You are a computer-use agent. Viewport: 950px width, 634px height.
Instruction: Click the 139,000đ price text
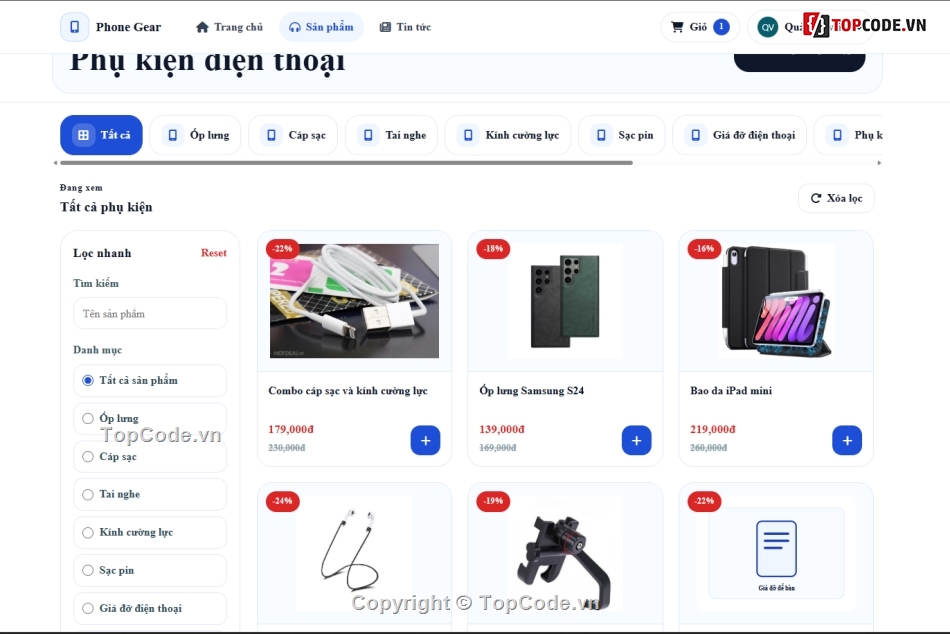click(x=502, y=429)
